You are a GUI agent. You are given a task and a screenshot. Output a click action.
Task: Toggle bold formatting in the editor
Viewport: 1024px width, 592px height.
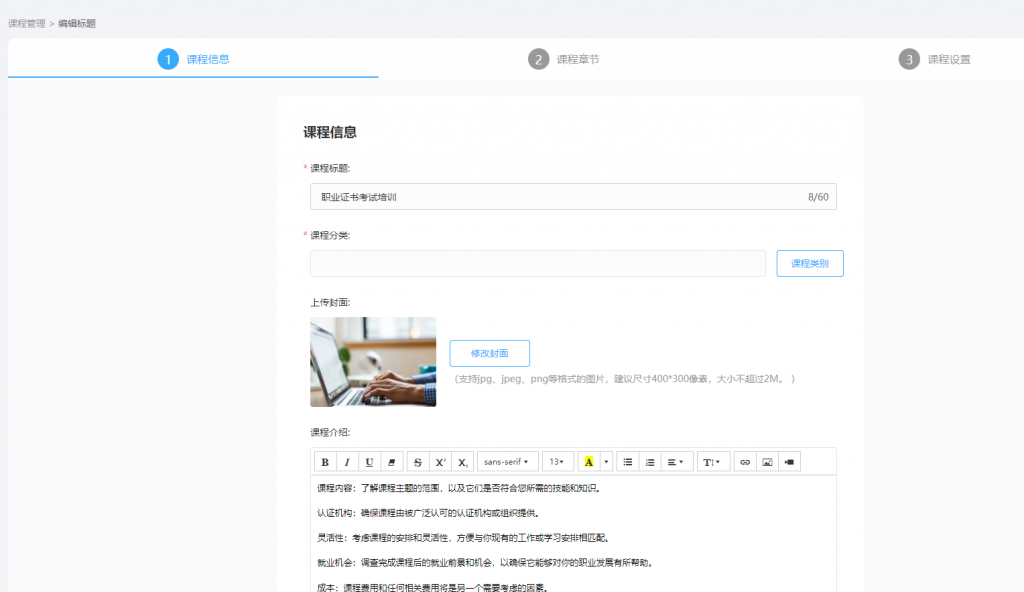326,462
